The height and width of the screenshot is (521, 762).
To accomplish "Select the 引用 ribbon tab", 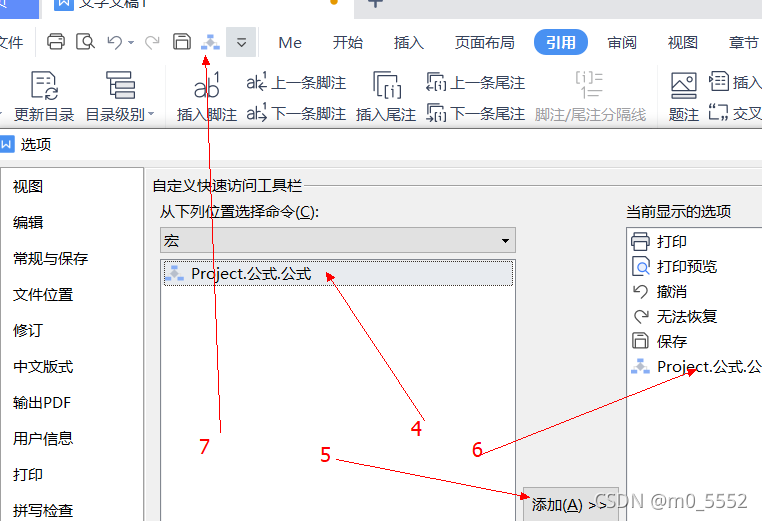I will (x=561, y=42).
